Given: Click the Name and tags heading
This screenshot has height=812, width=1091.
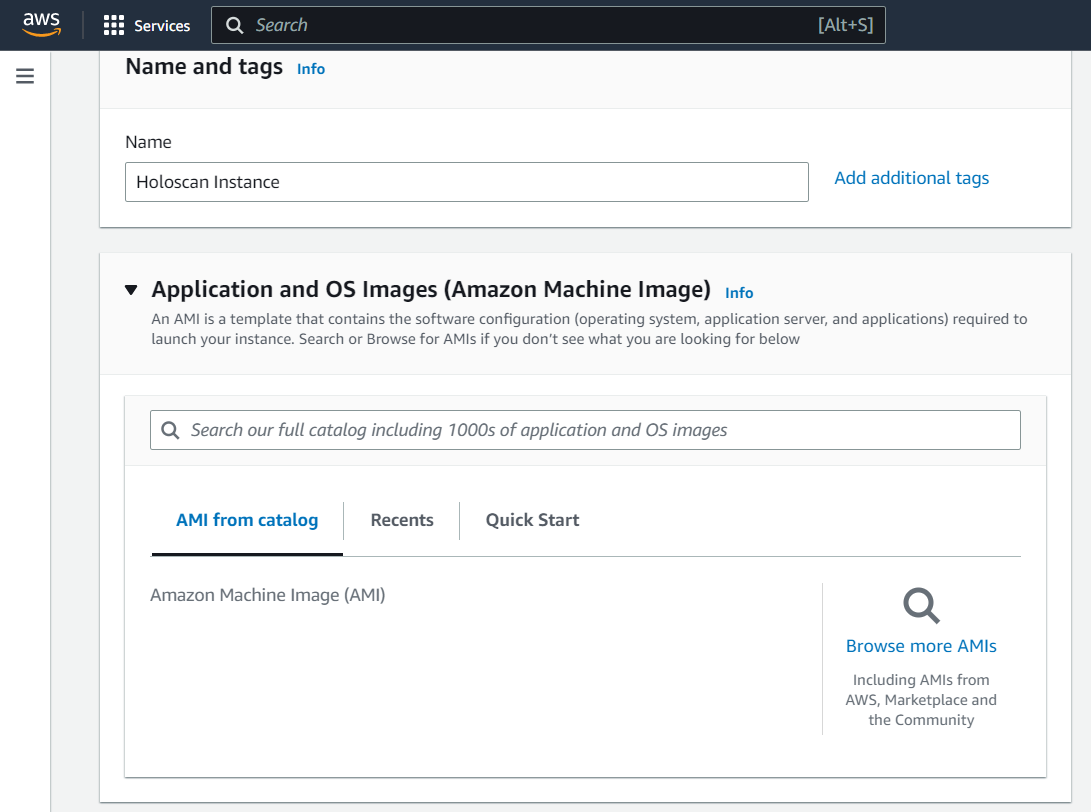Looking at the screenshot, I should click(x=204, y=67).
